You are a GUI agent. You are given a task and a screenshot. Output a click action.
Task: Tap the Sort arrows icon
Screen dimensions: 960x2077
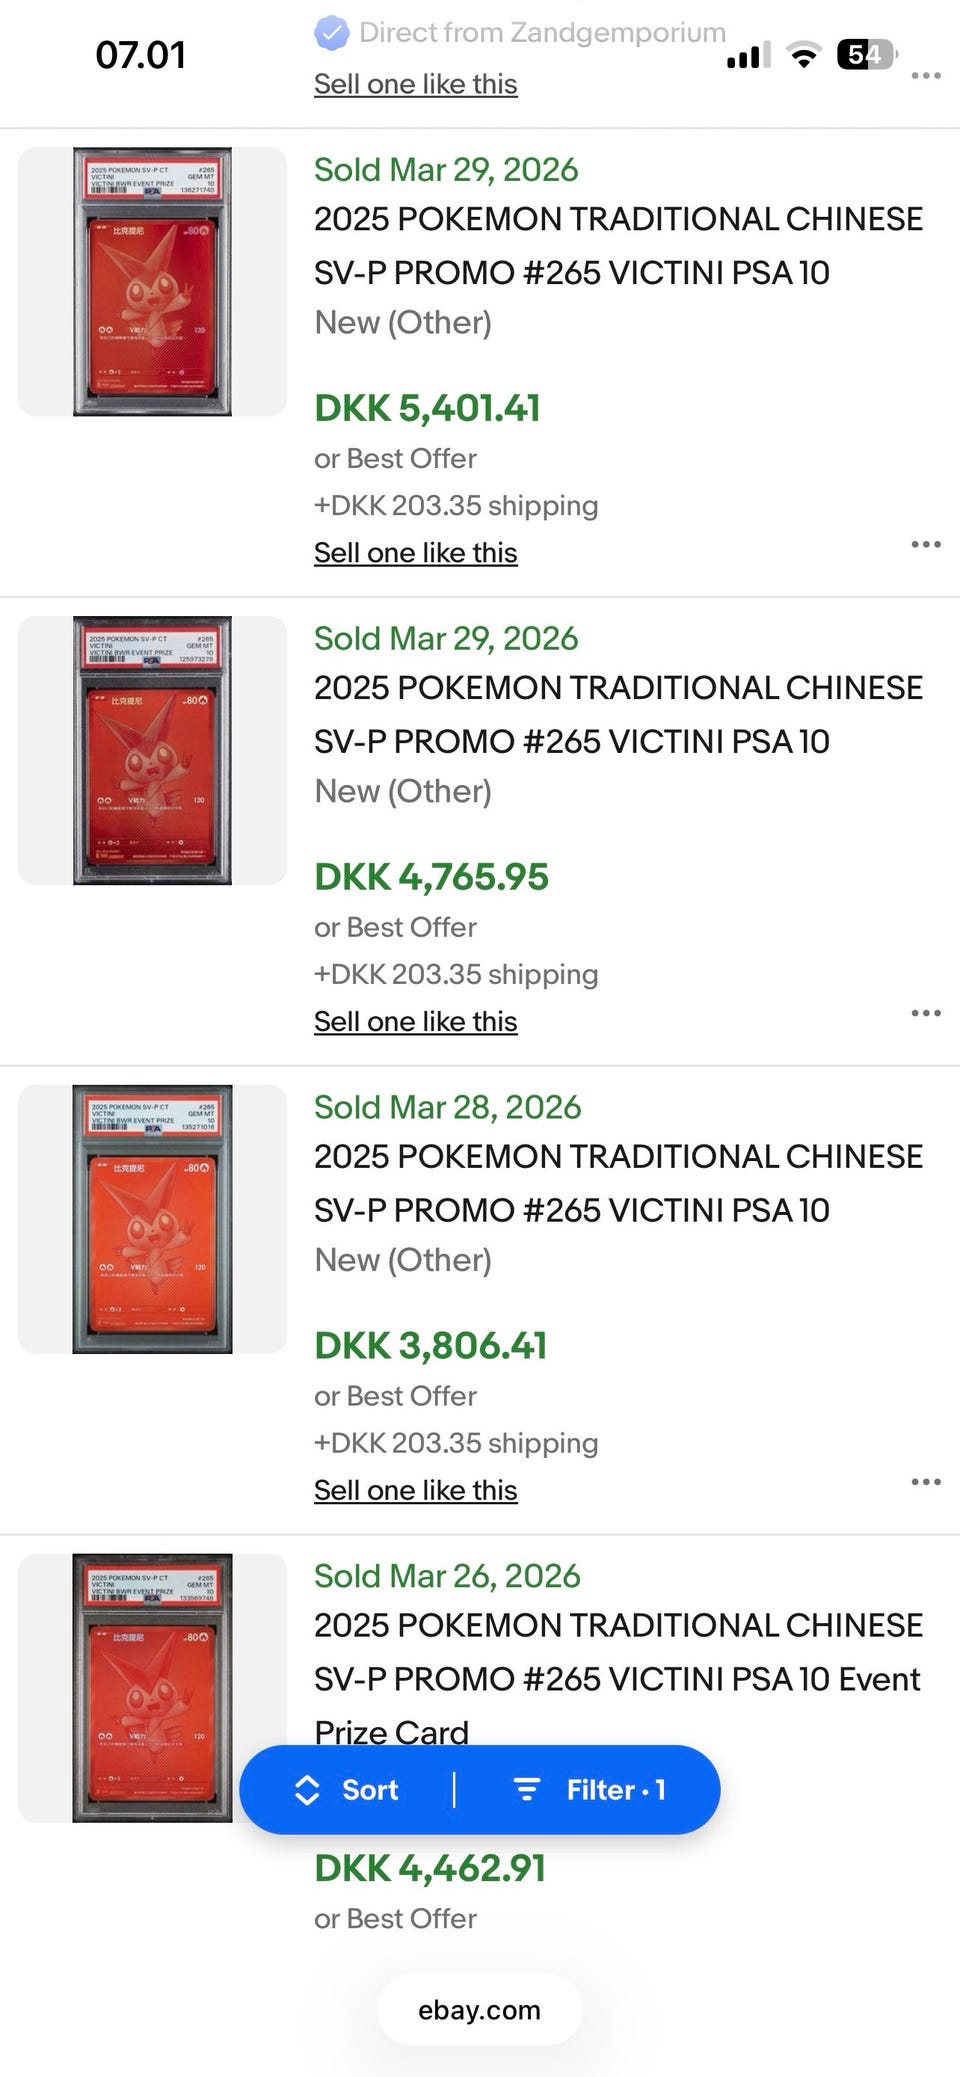click(307, 1790)
